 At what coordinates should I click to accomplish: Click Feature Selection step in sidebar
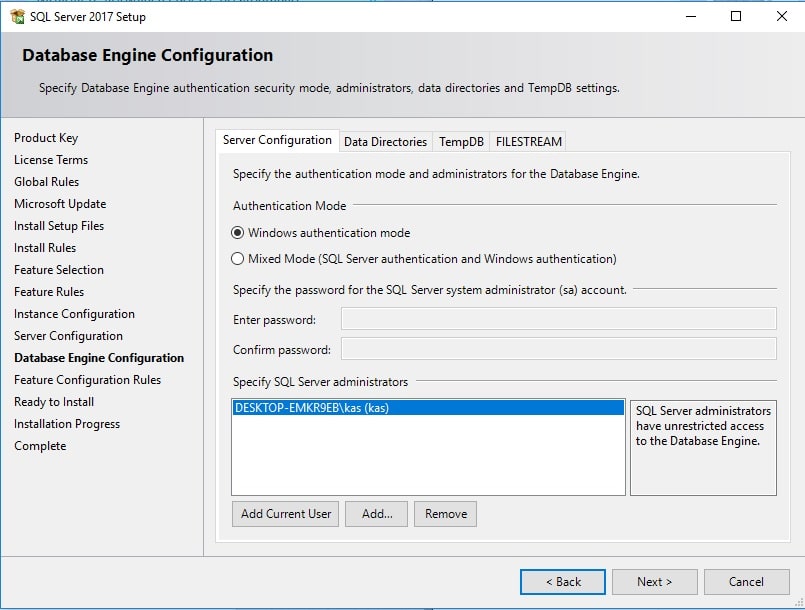(x=59, y=270)
